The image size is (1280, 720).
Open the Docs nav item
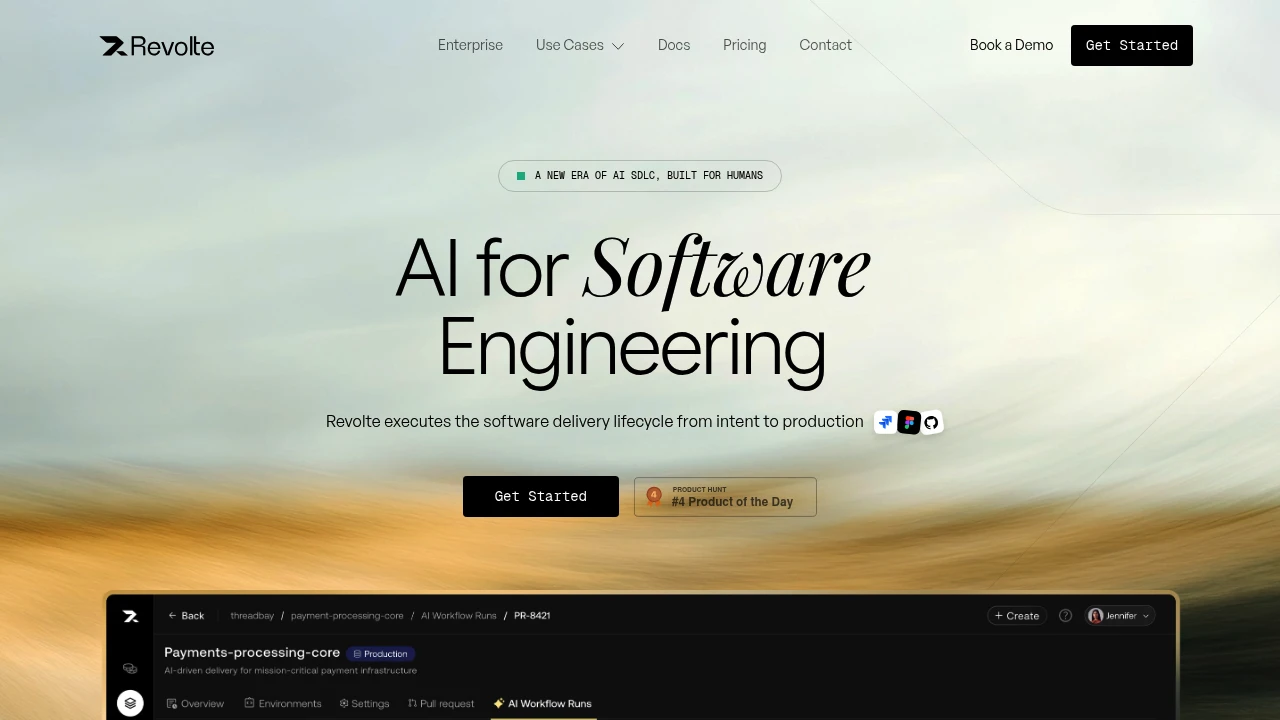[674, 45]
